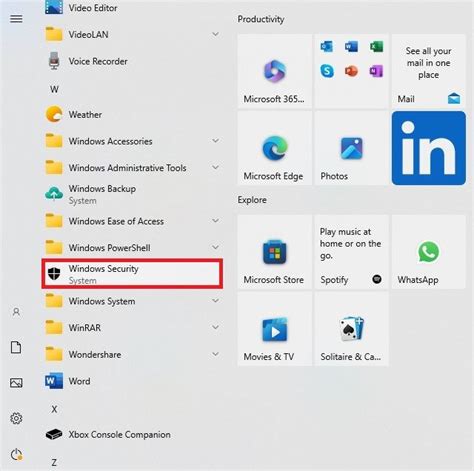Click the Power icon in the sidebar
Image resolution: width=474 pixels, height=471 pixels.
coord(16,455)
